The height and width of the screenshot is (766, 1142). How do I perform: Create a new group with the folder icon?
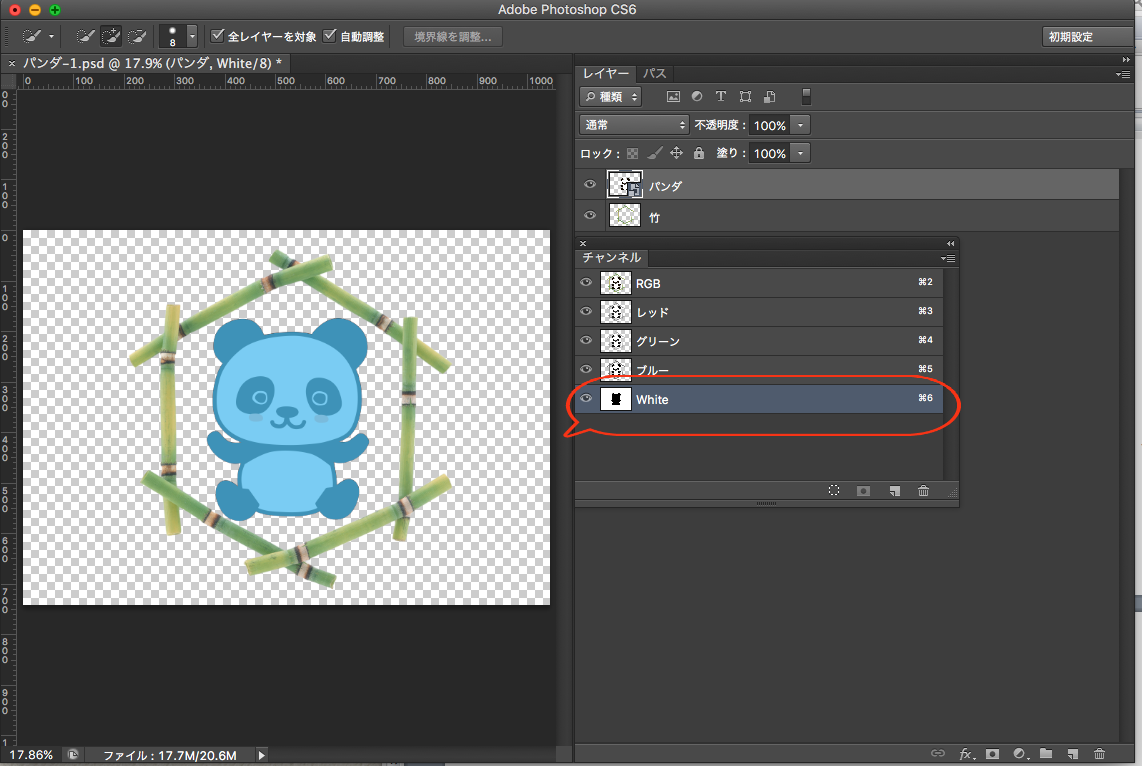(x=1046, y=753)
